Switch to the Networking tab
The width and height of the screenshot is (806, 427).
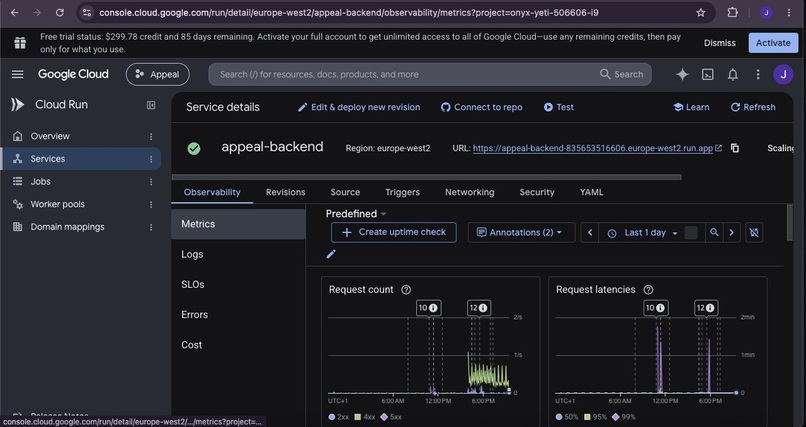tap(469, 192)
